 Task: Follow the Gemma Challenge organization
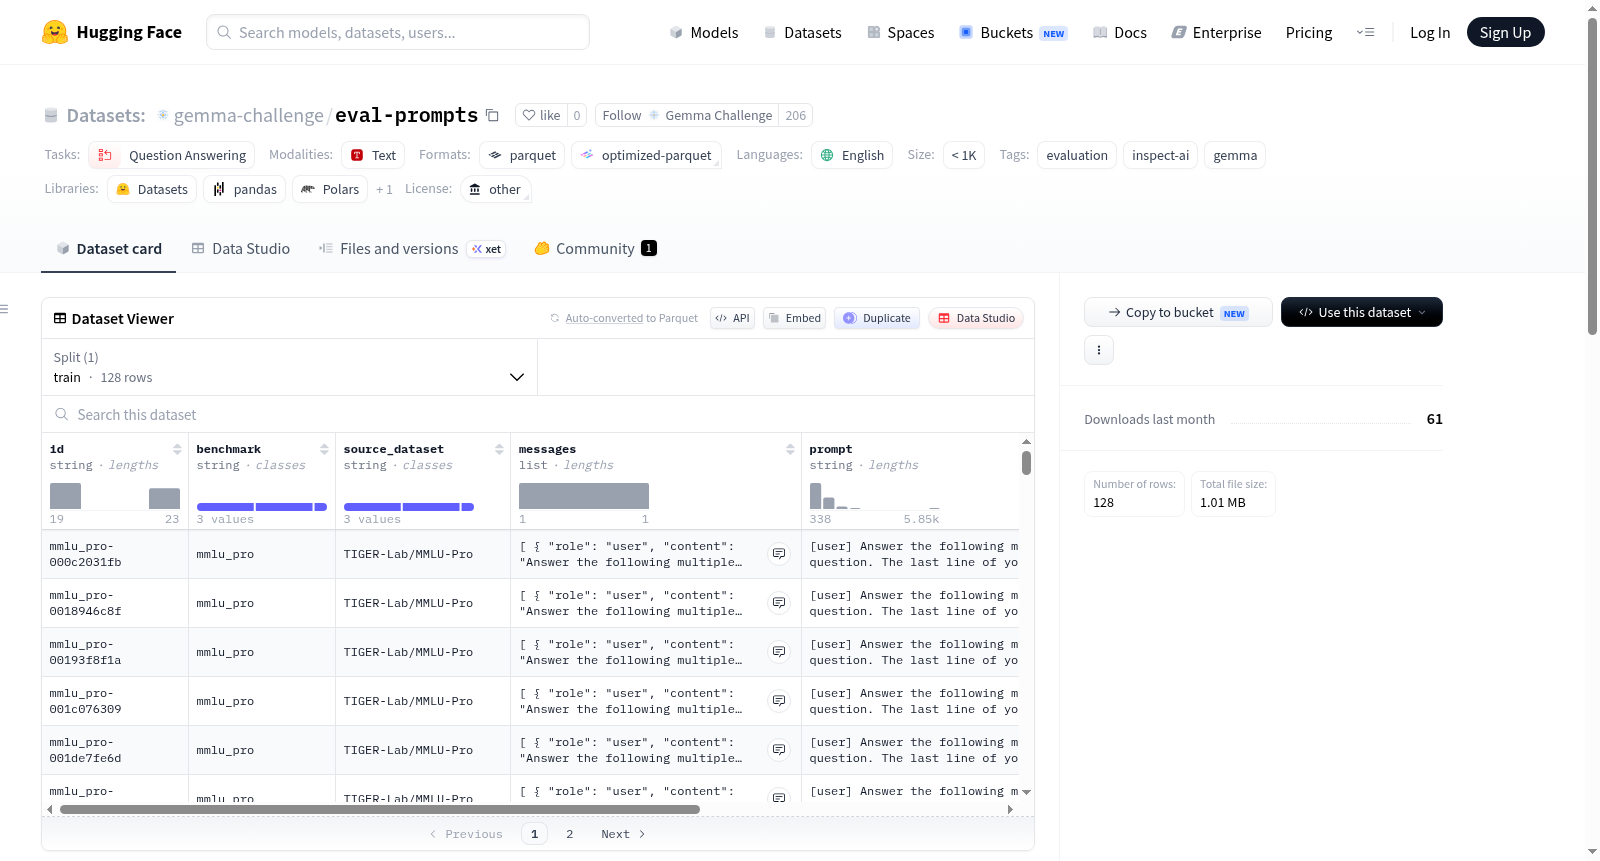[687, 115]
